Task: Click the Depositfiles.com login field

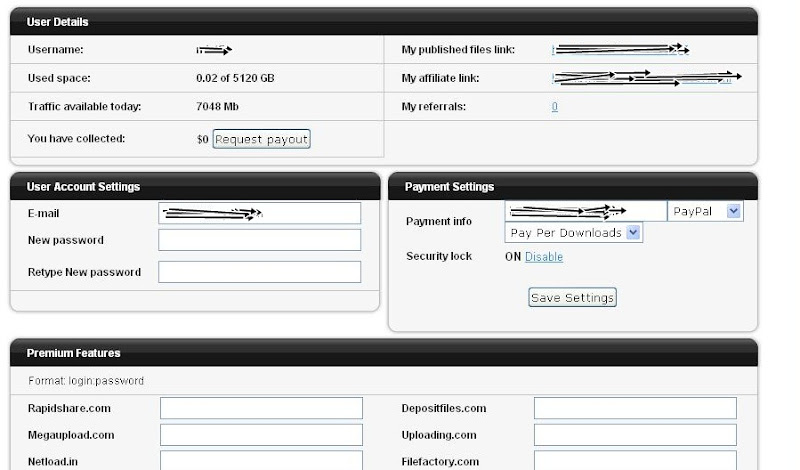Action: (x=635, y=408)
